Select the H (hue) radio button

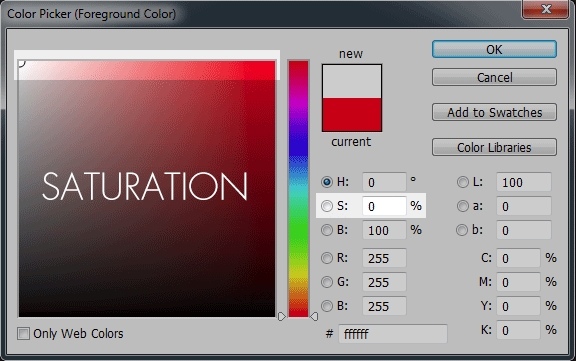327,182
